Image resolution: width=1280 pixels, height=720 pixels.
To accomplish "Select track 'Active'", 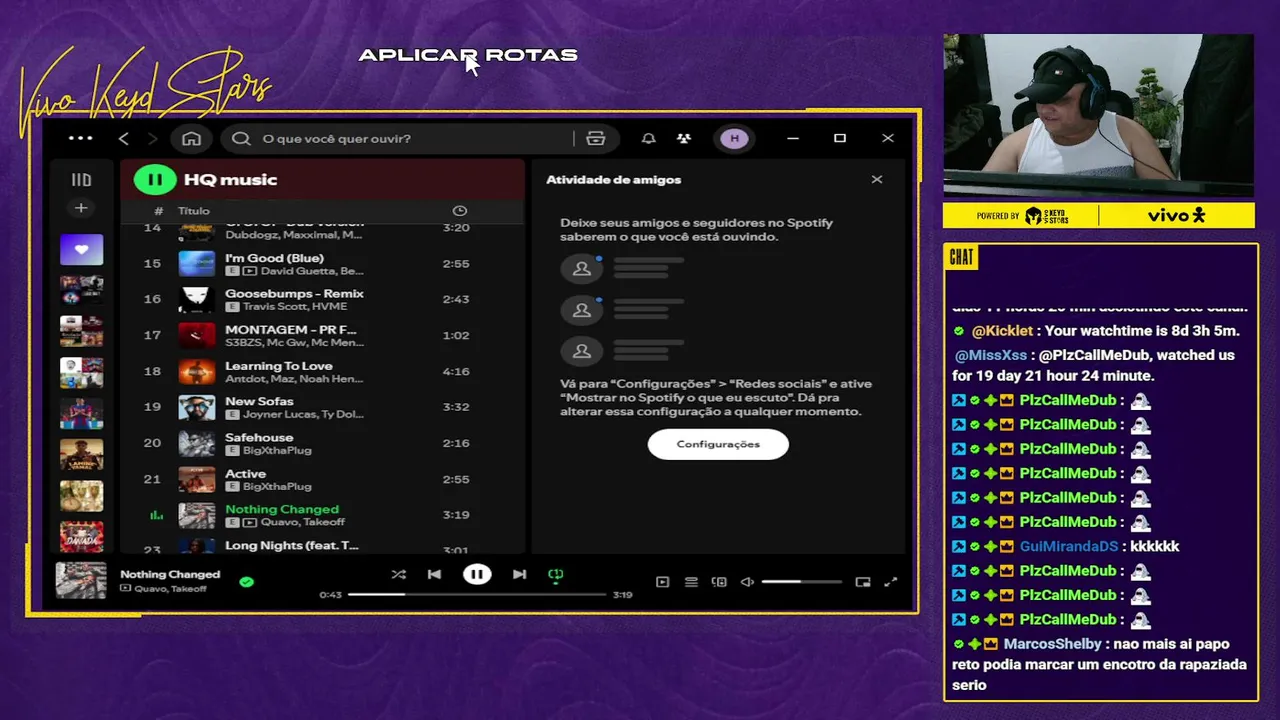I will (322, 479).
